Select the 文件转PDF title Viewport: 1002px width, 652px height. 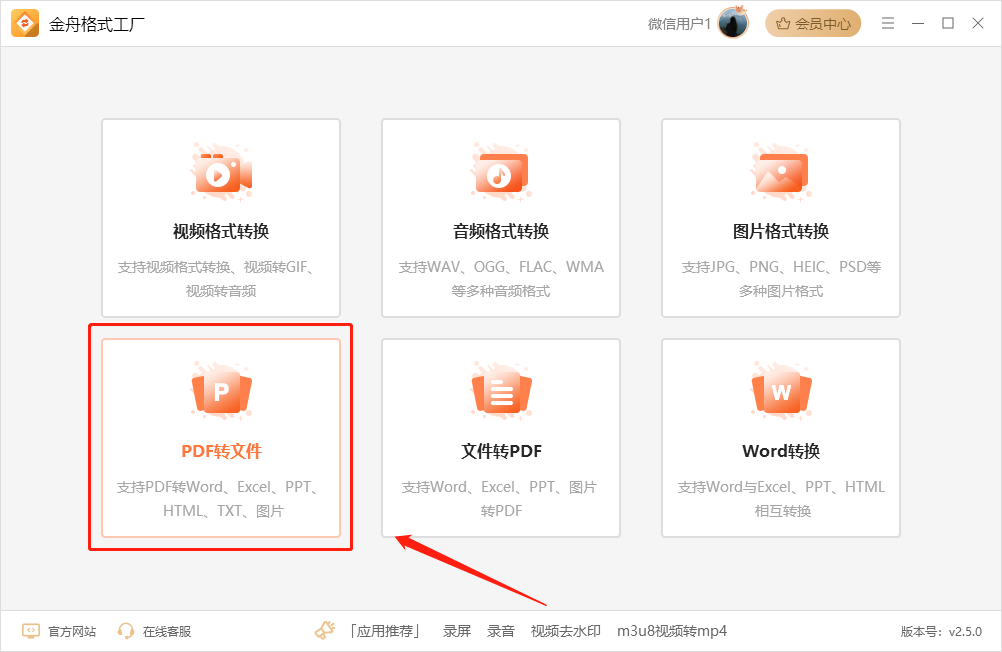pyautogui.click(x=502, y=451)
